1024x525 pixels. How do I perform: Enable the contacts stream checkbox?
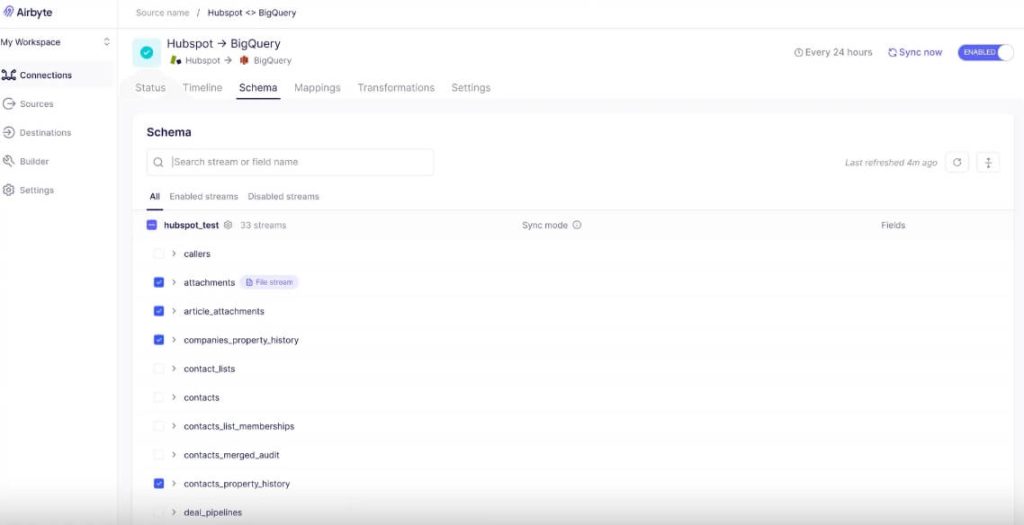click(x=159, y=398)
